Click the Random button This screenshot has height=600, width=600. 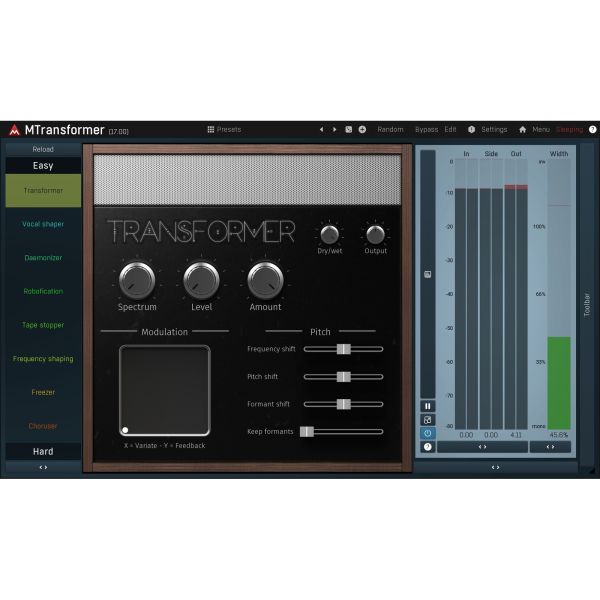390,129
